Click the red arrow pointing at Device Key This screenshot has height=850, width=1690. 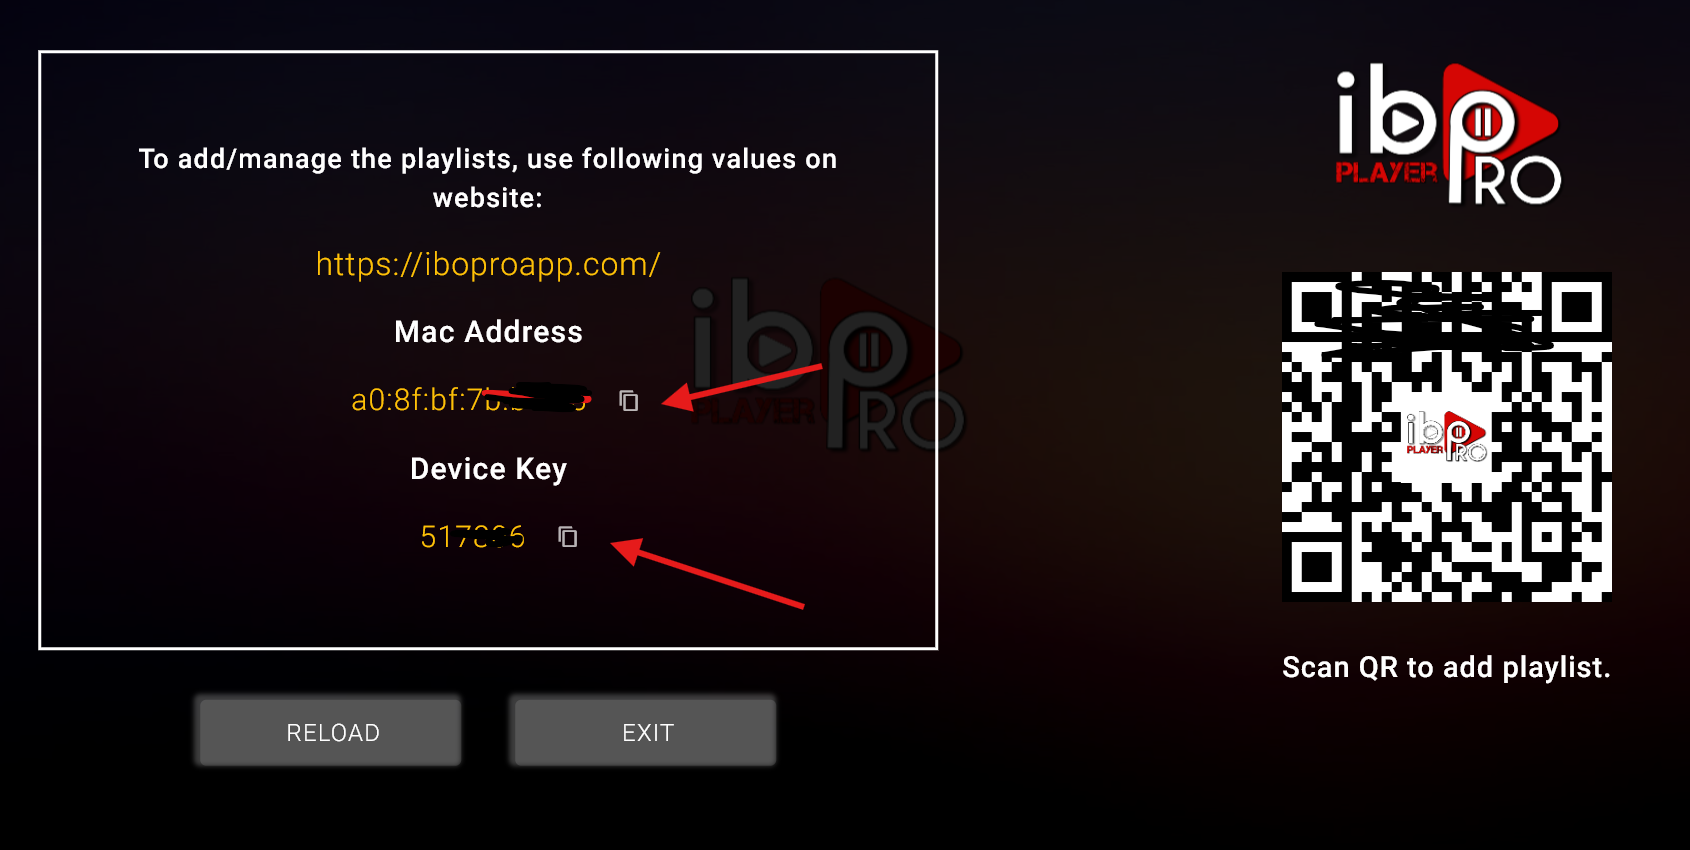point(707,573)
